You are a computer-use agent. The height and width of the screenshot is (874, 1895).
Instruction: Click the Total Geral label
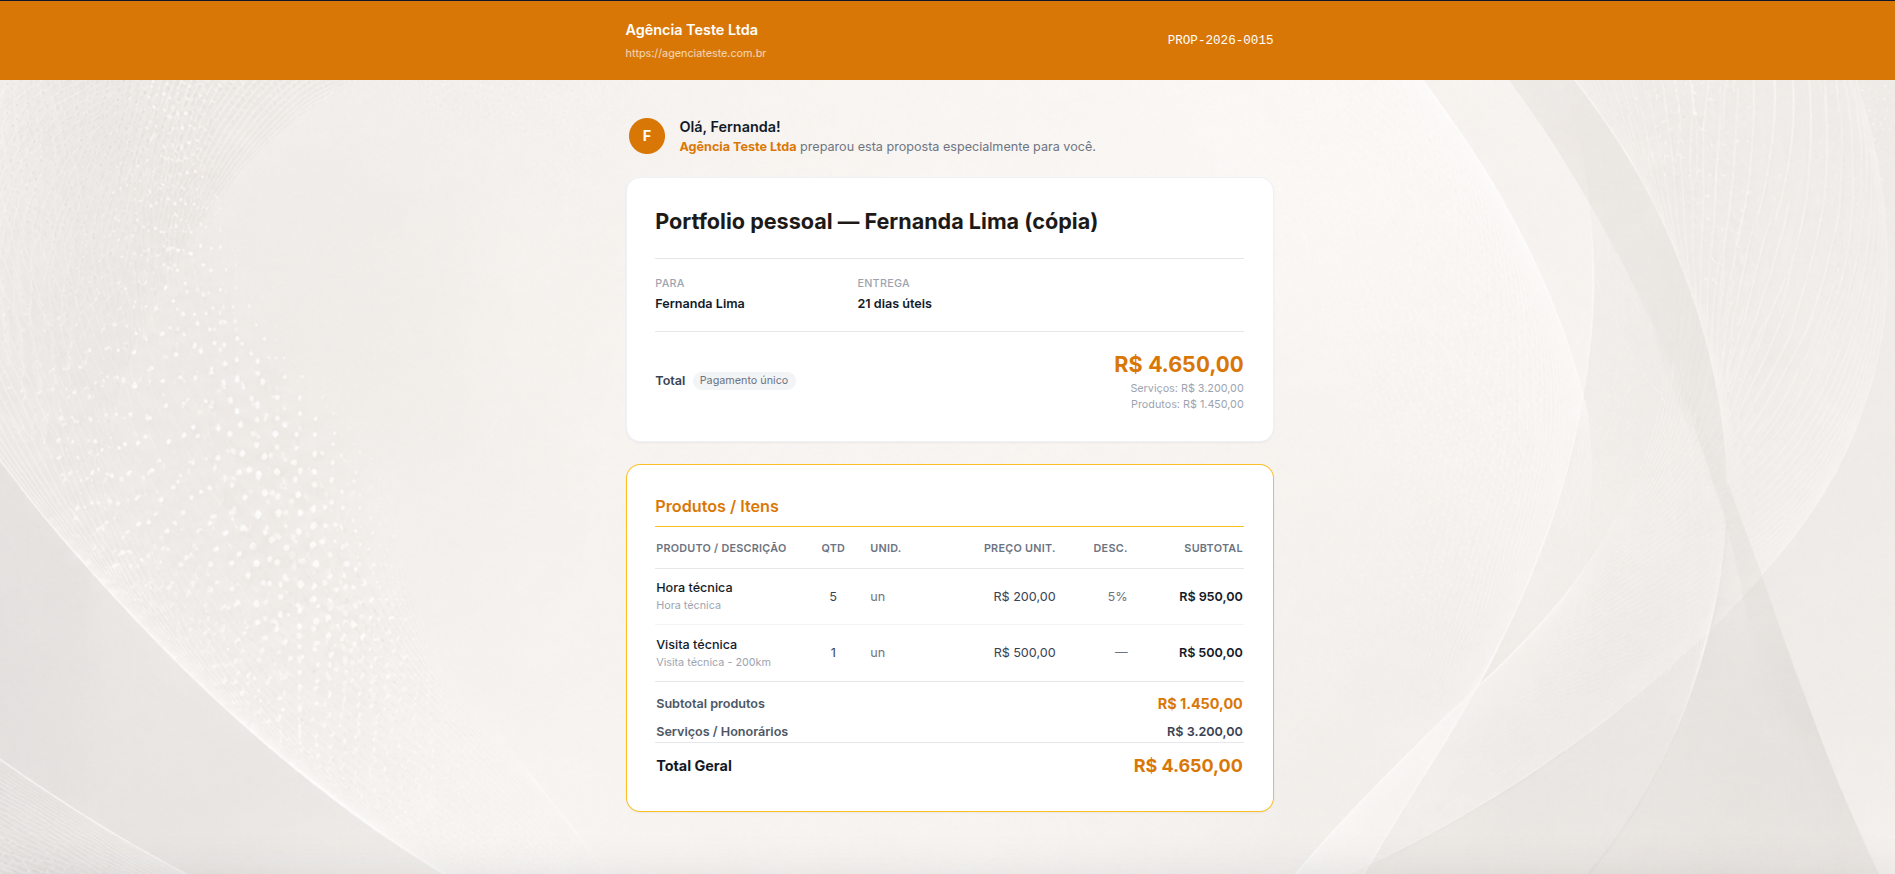tap(694, 766)
